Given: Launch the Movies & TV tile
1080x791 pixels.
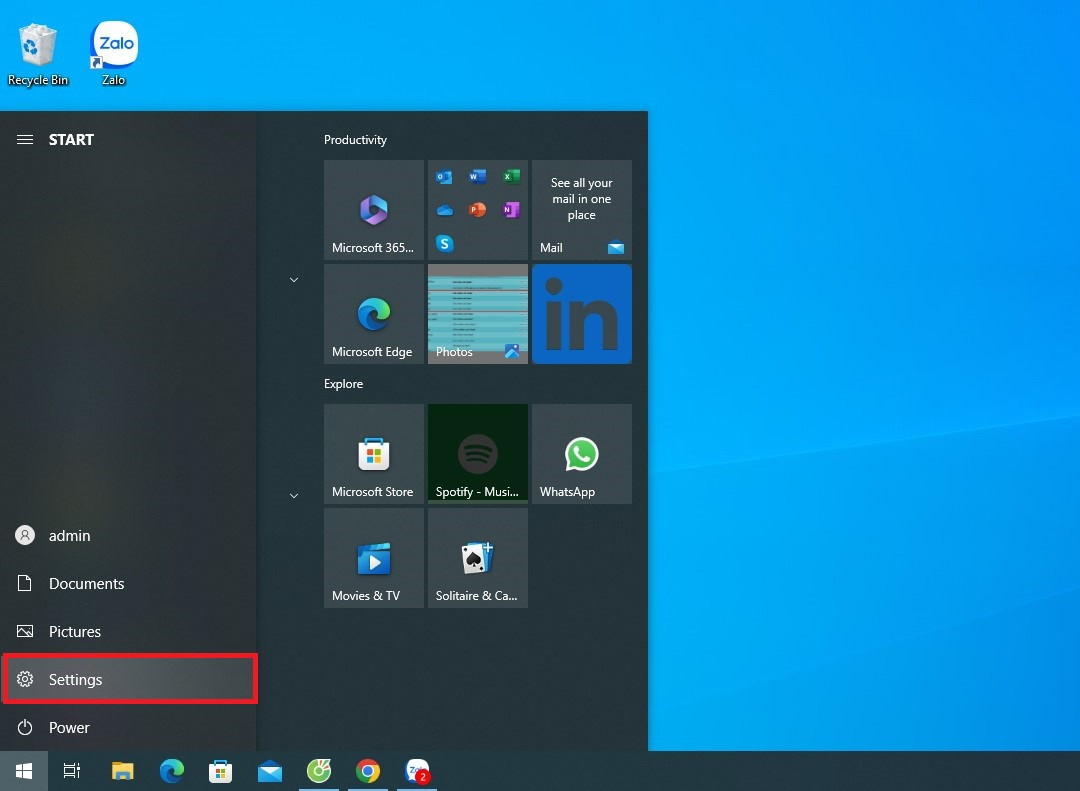Looking at the screenshot, I should pyautogui.click(x=374, y=558).
